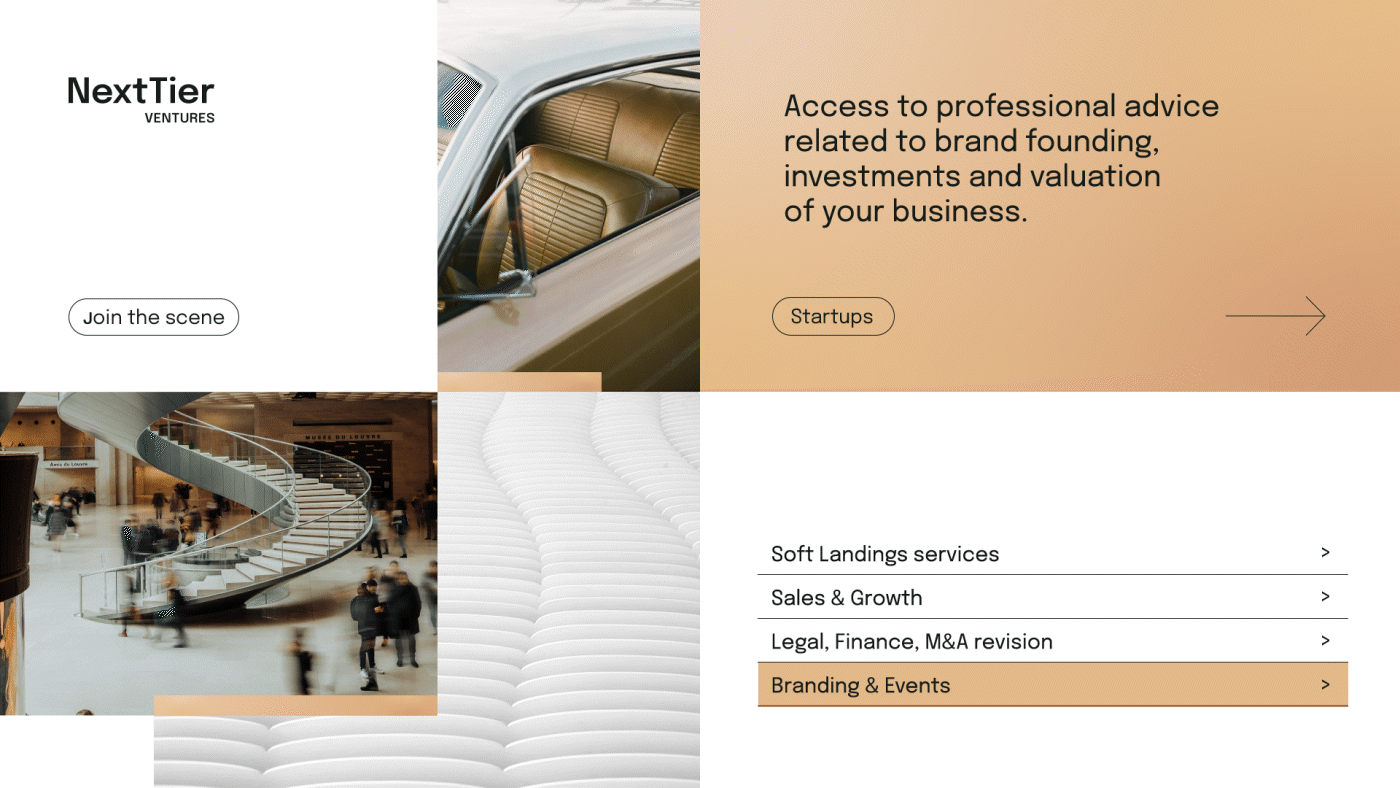Select Legal, Finance, M&A revision entry
Screen dimensions: 1400x788
click(x=1053, y=641)
